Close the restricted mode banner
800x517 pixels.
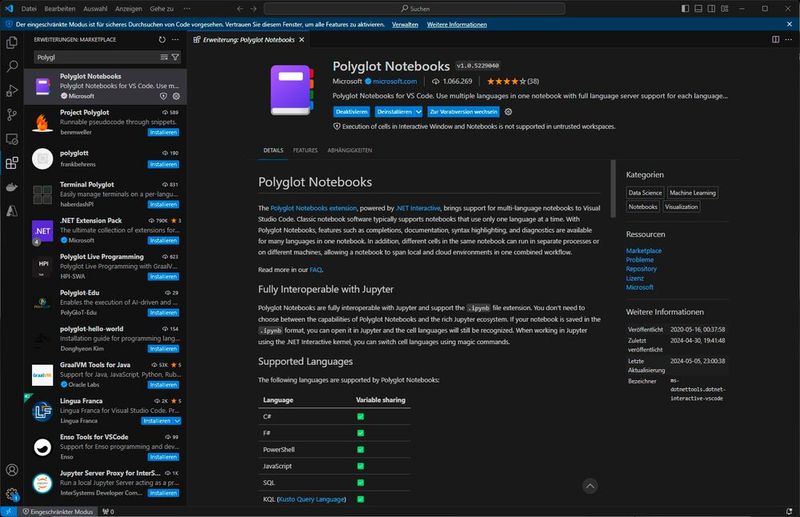pos(789,24)
